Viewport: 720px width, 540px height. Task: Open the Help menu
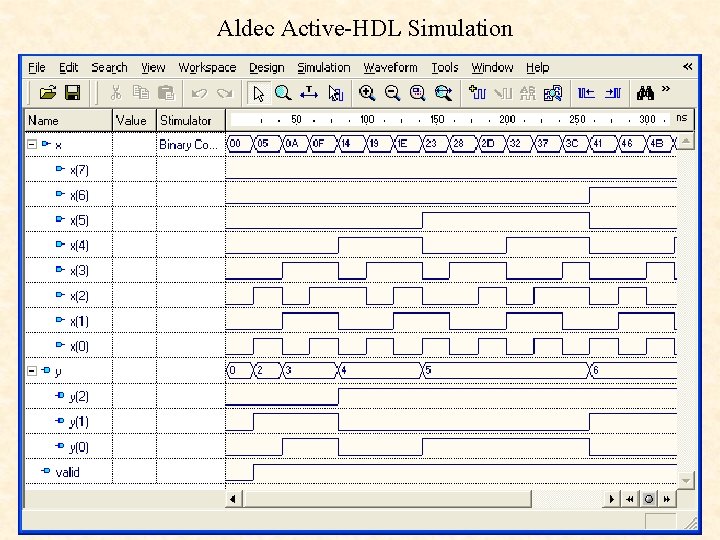point(538,68)
